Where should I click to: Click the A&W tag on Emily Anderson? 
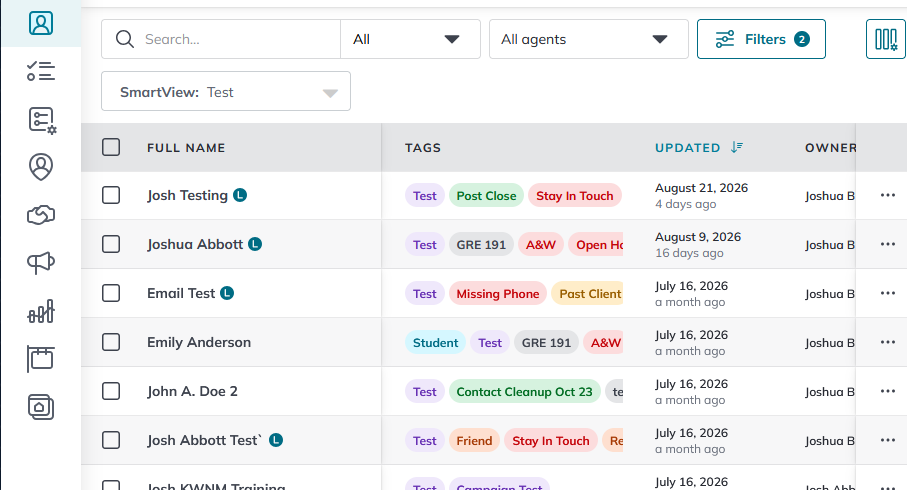603,342
